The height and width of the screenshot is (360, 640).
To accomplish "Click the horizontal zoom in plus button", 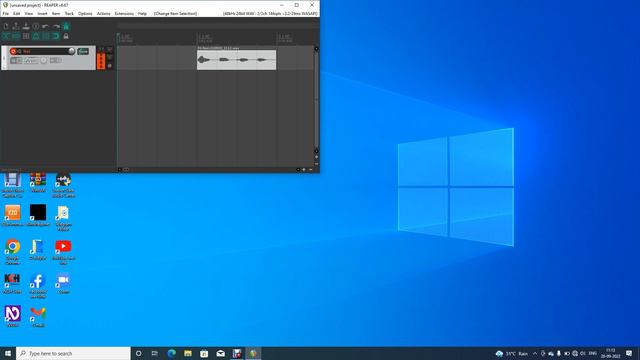I will pyautogui.click(x=304, y=169).
